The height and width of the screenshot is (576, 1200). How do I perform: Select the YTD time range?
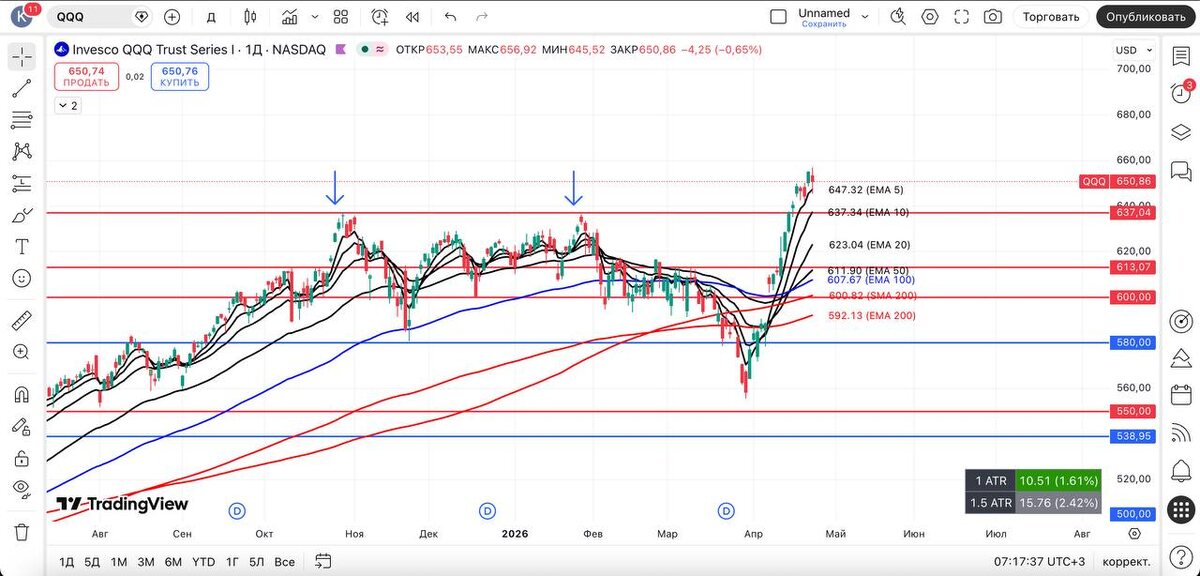203,561
